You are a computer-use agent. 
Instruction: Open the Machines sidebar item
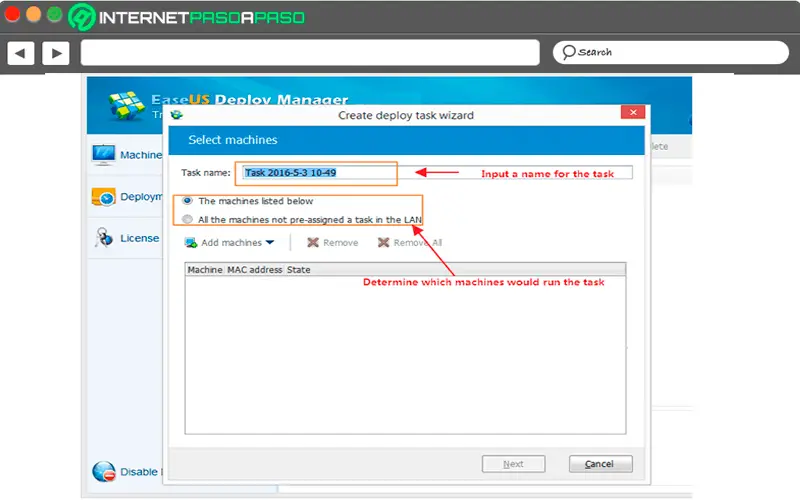click(x=141, y=155)
